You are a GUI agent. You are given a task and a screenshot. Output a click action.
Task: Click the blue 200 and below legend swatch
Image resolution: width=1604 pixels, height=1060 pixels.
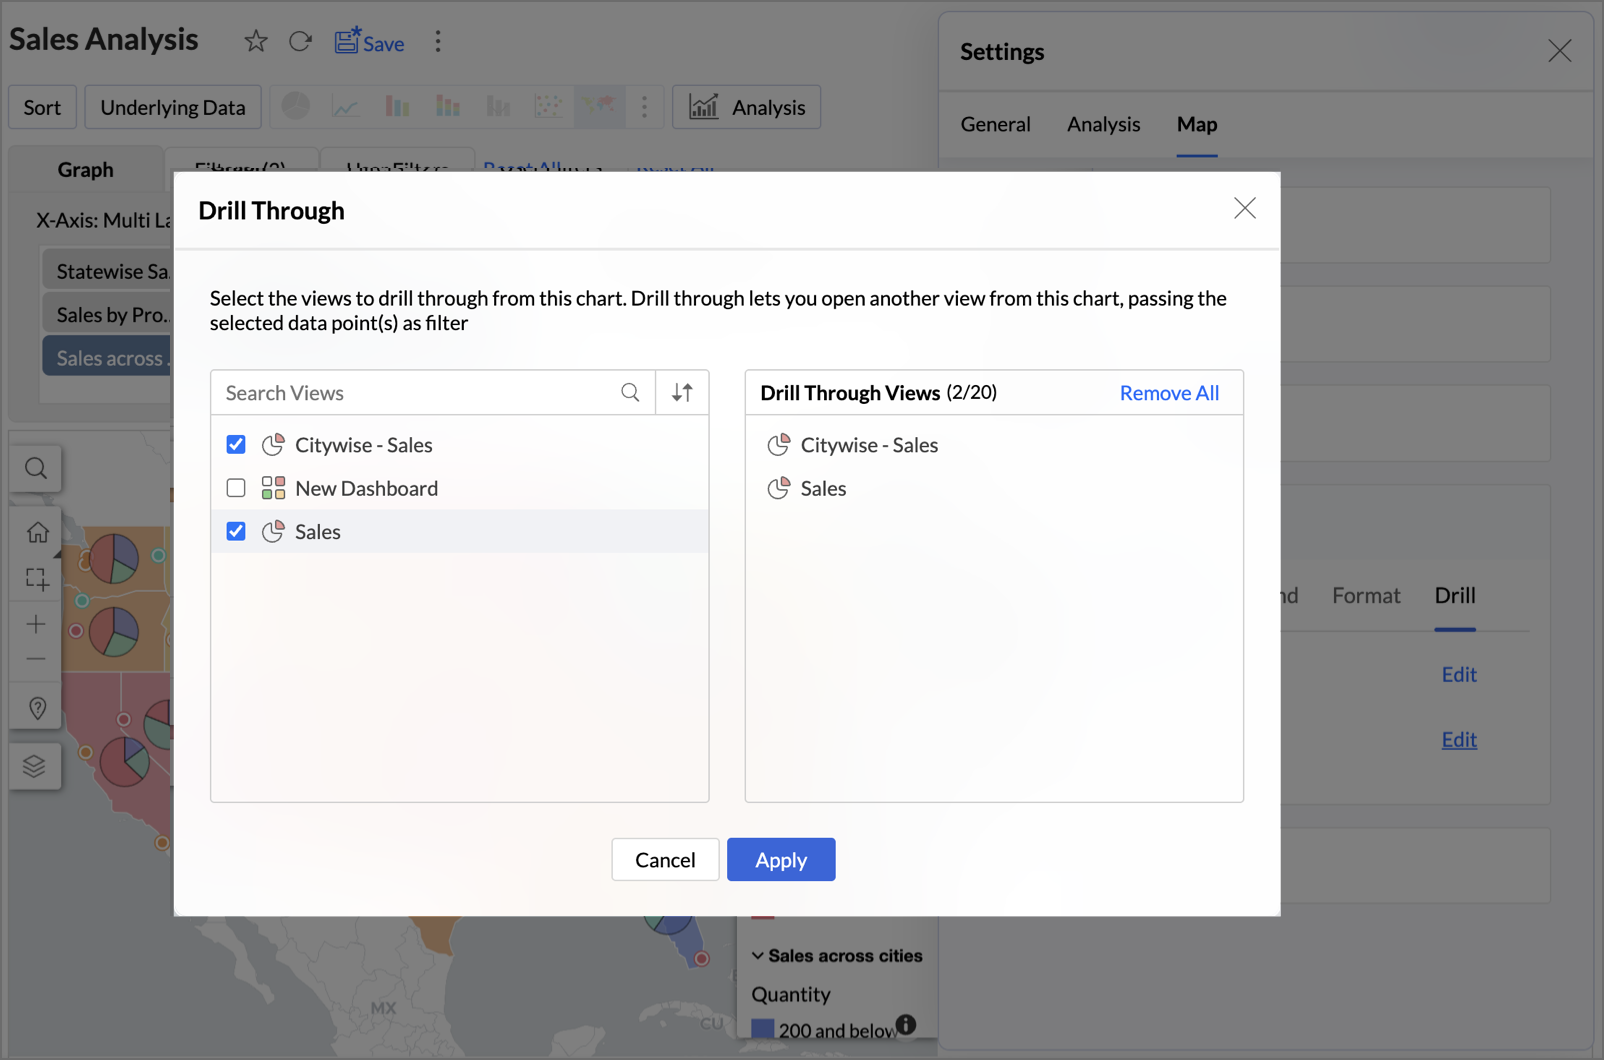762,1029
